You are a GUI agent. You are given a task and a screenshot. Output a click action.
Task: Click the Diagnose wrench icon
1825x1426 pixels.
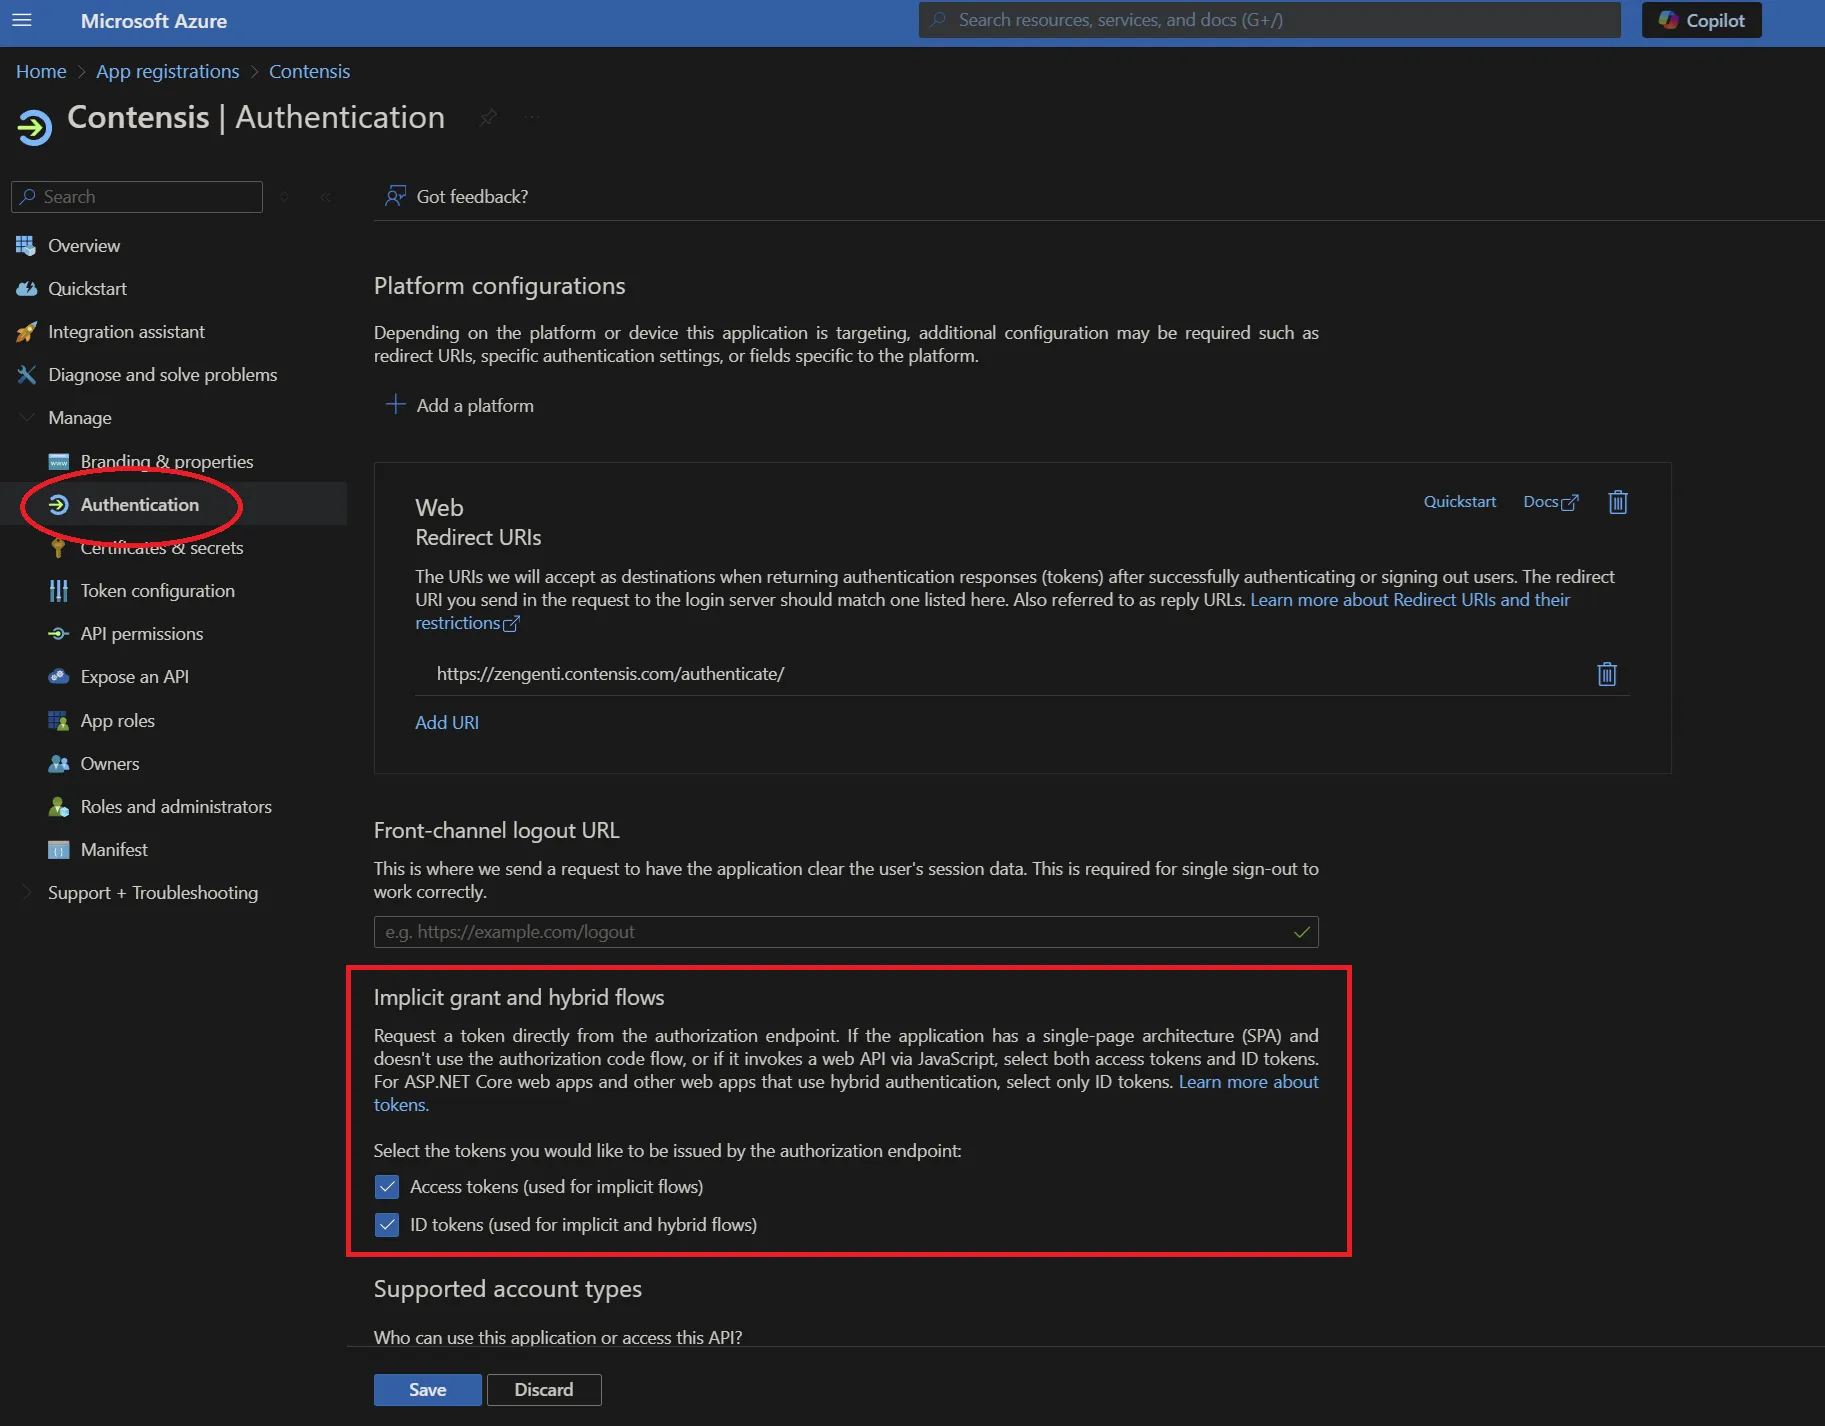[x=26, y=375]
